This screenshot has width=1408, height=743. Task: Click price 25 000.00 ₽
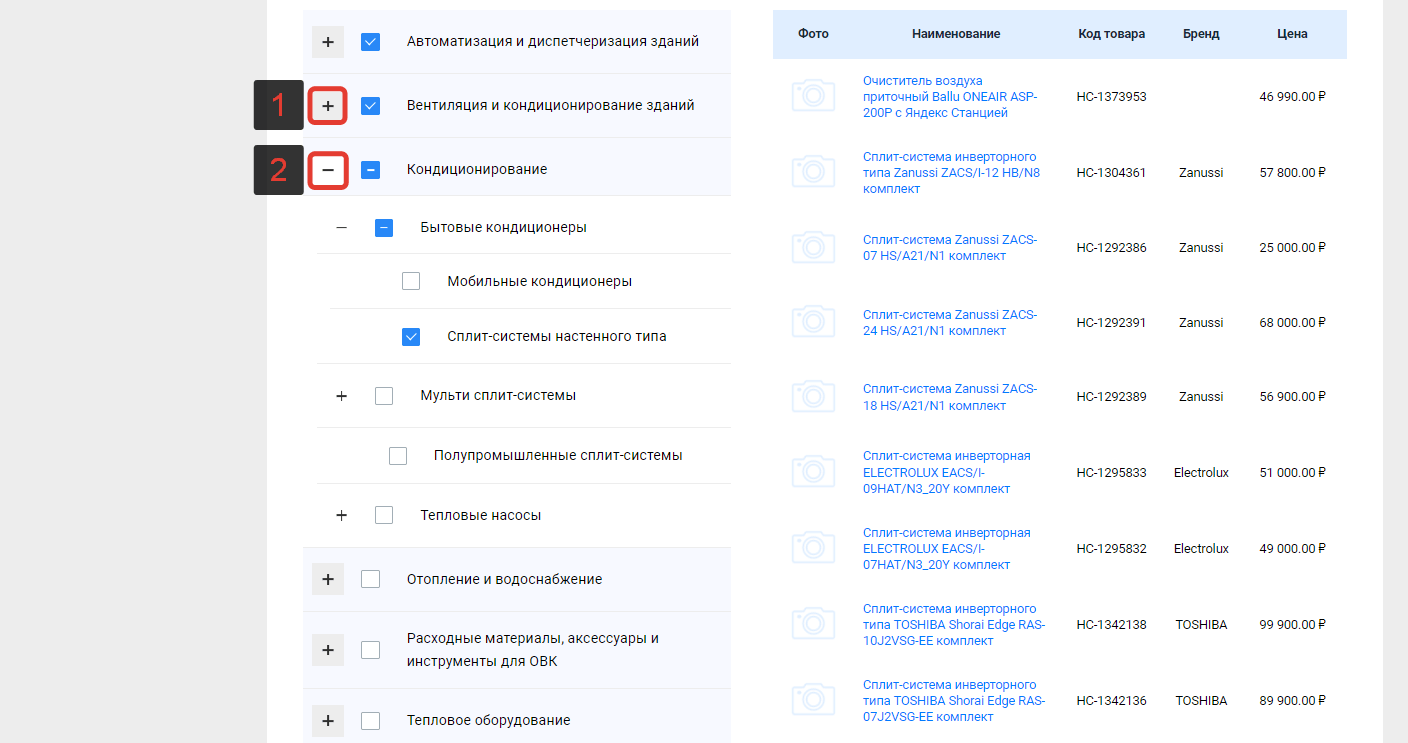pos(1293,248)
